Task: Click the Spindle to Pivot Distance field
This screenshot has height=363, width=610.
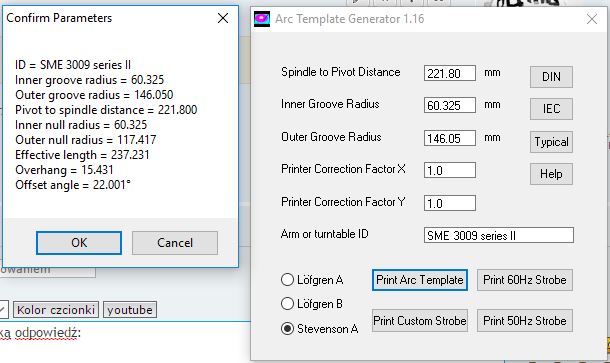Action: coord(450,73)
